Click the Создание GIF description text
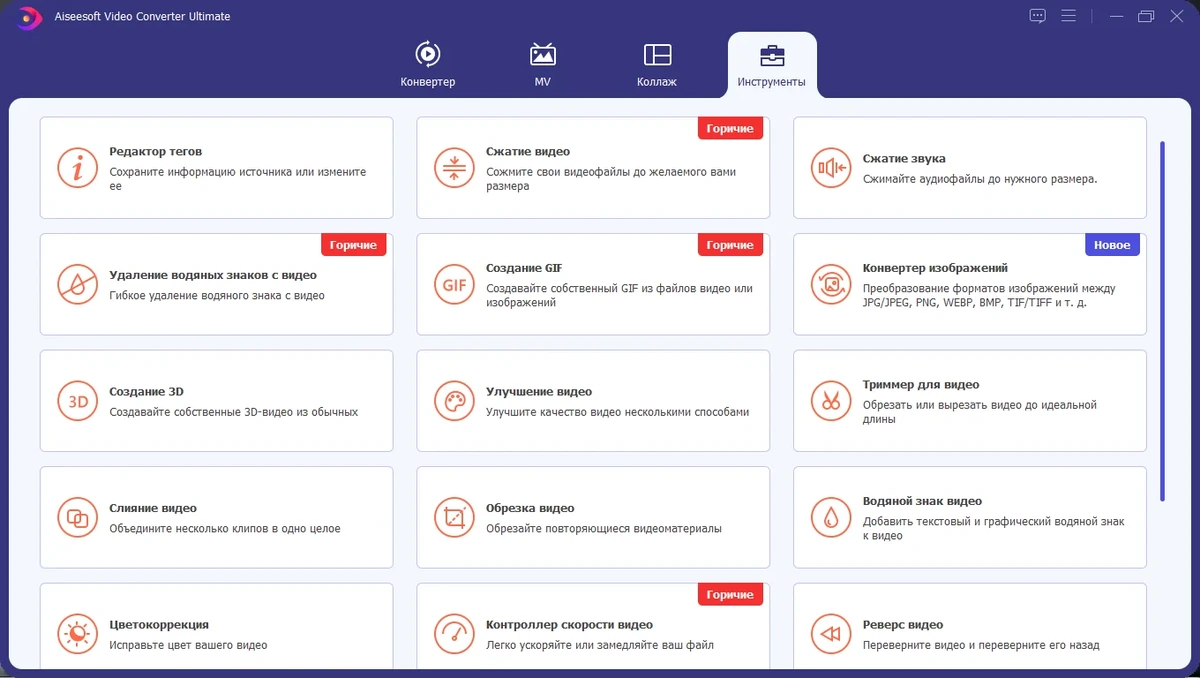1200x678 pixels. 619,295
